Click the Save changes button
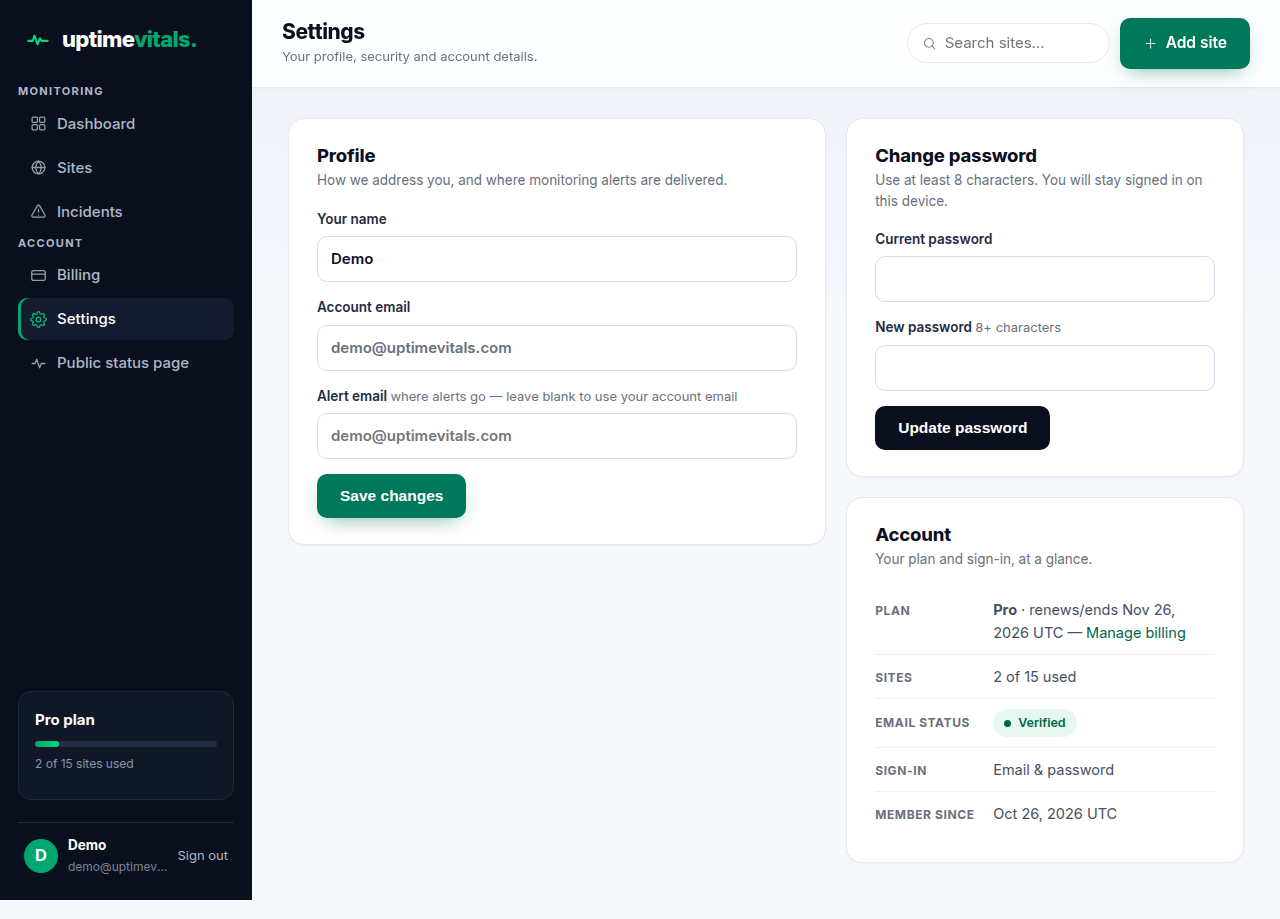The height and width of the screenshot is (919, 1280). pyautogui.click(x=391, y=496)
